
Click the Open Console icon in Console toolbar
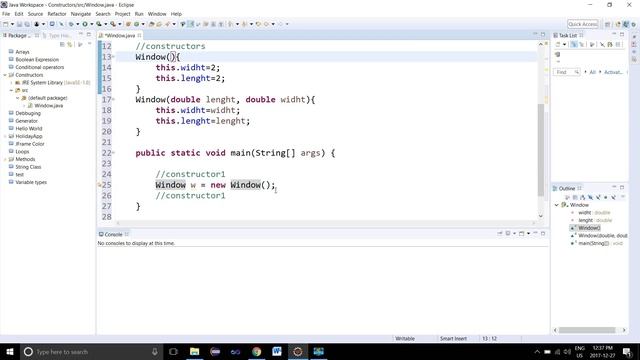click(x=522, y=233)
